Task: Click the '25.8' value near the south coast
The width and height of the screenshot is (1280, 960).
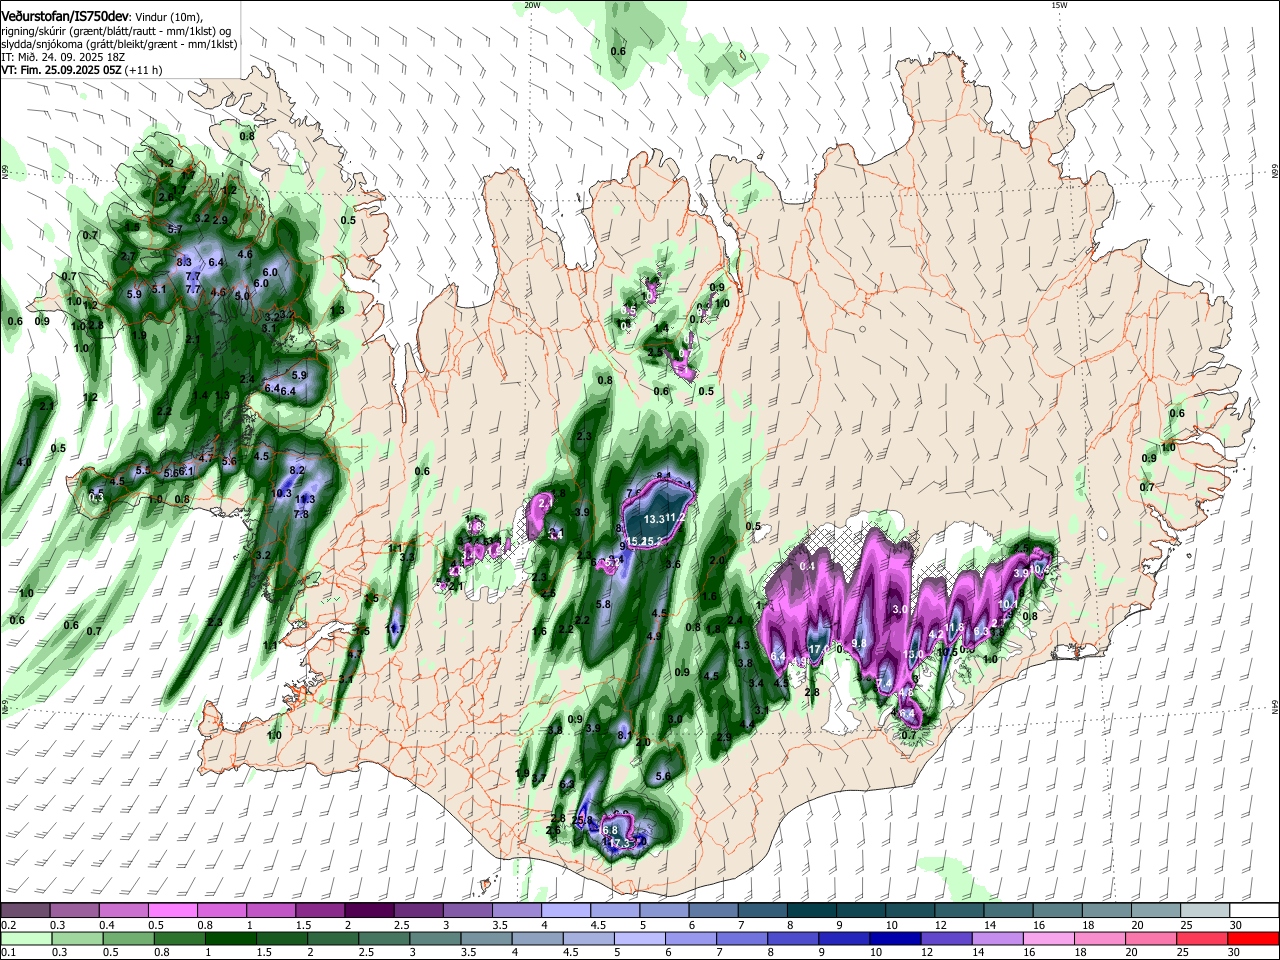Action: pos(583,820)
